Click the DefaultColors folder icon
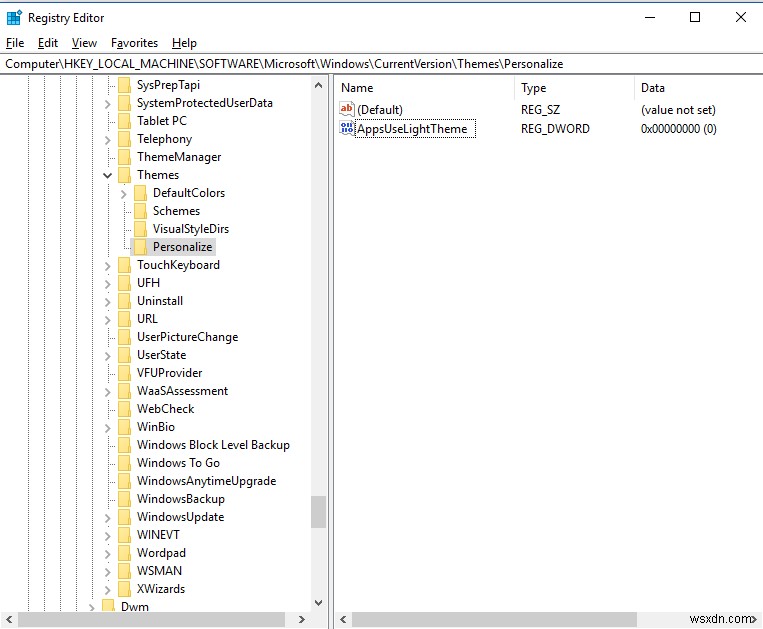763x629 pixels. tap(140, 193)
